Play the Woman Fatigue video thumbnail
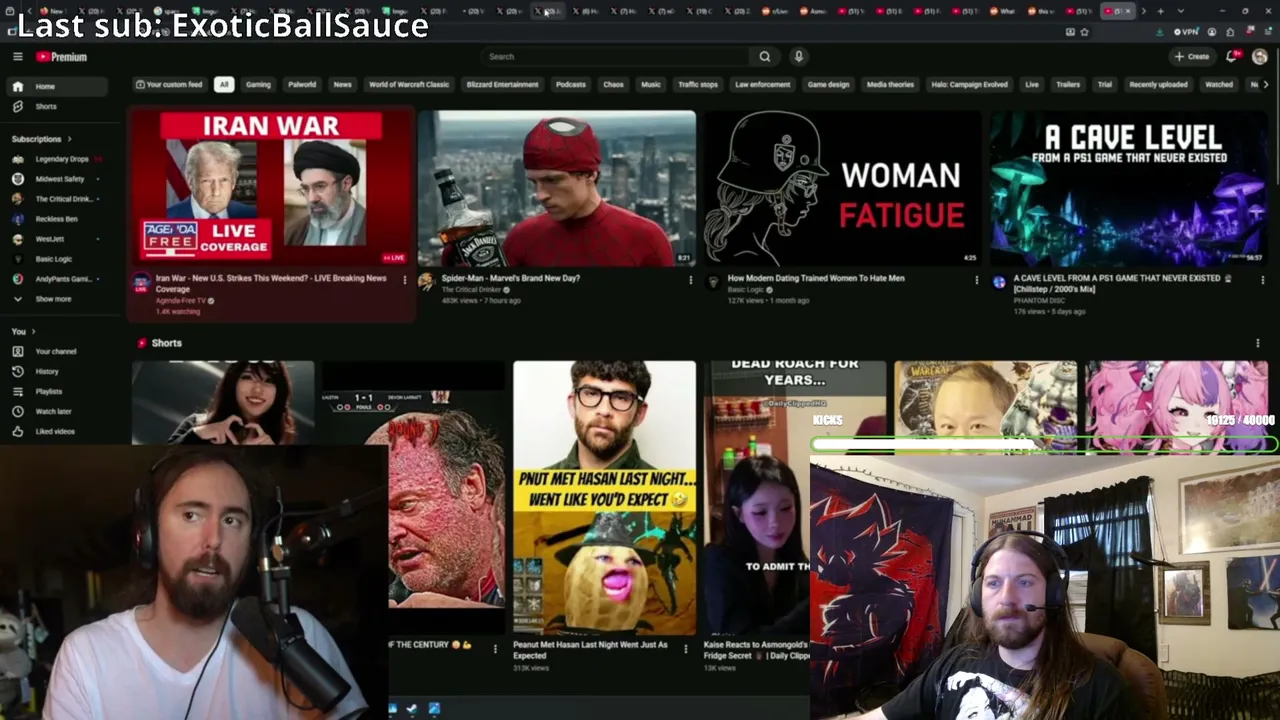This screenshot has width=1280, height=720. (843, 188)
